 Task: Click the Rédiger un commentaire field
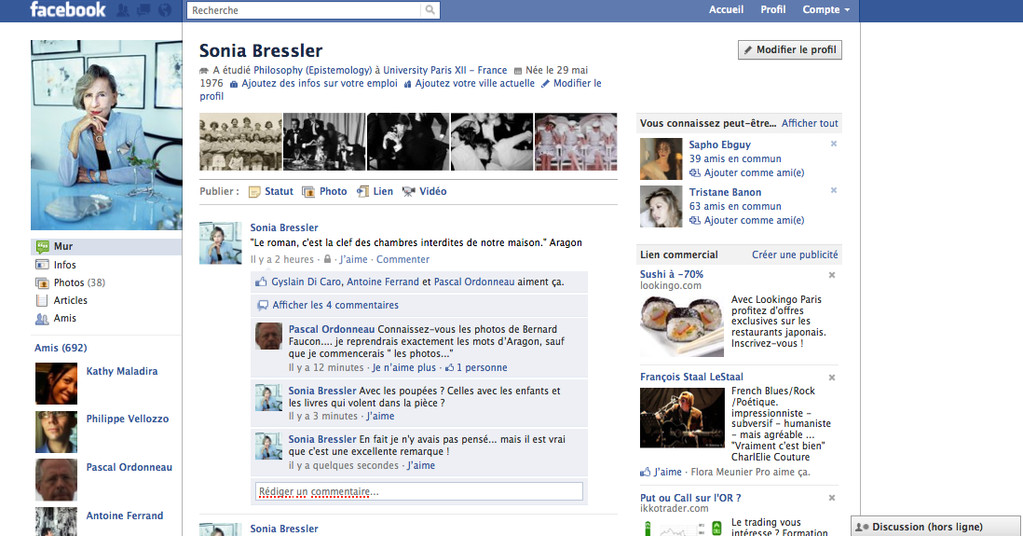point(419,492)
